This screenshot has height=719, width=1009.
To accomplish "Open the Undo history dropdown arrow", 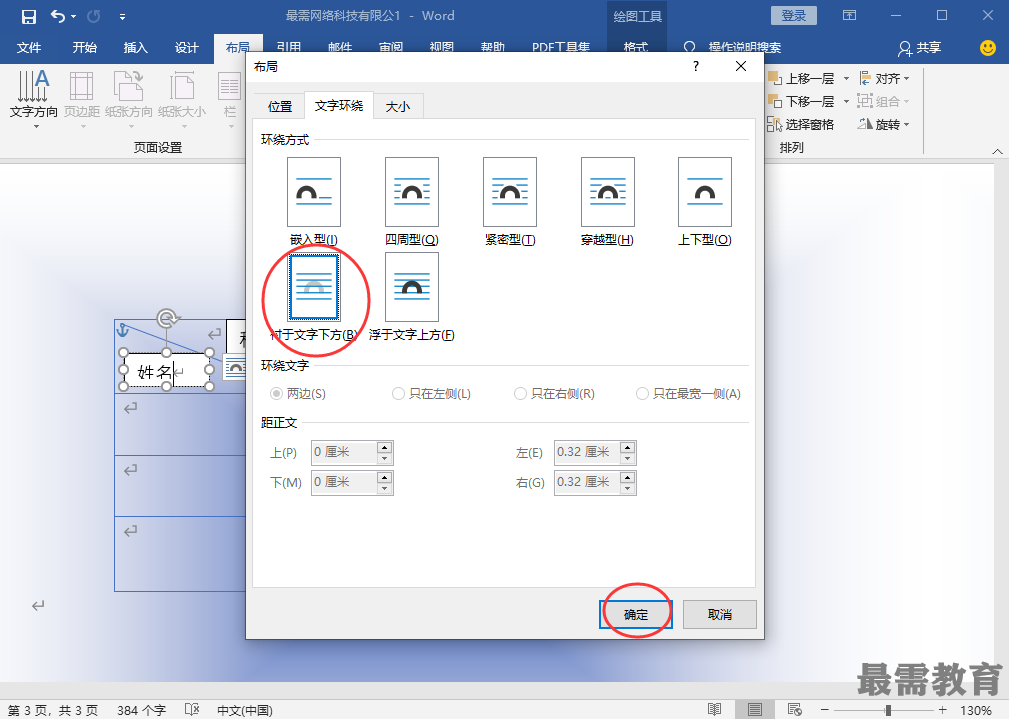I will point(73,17).
